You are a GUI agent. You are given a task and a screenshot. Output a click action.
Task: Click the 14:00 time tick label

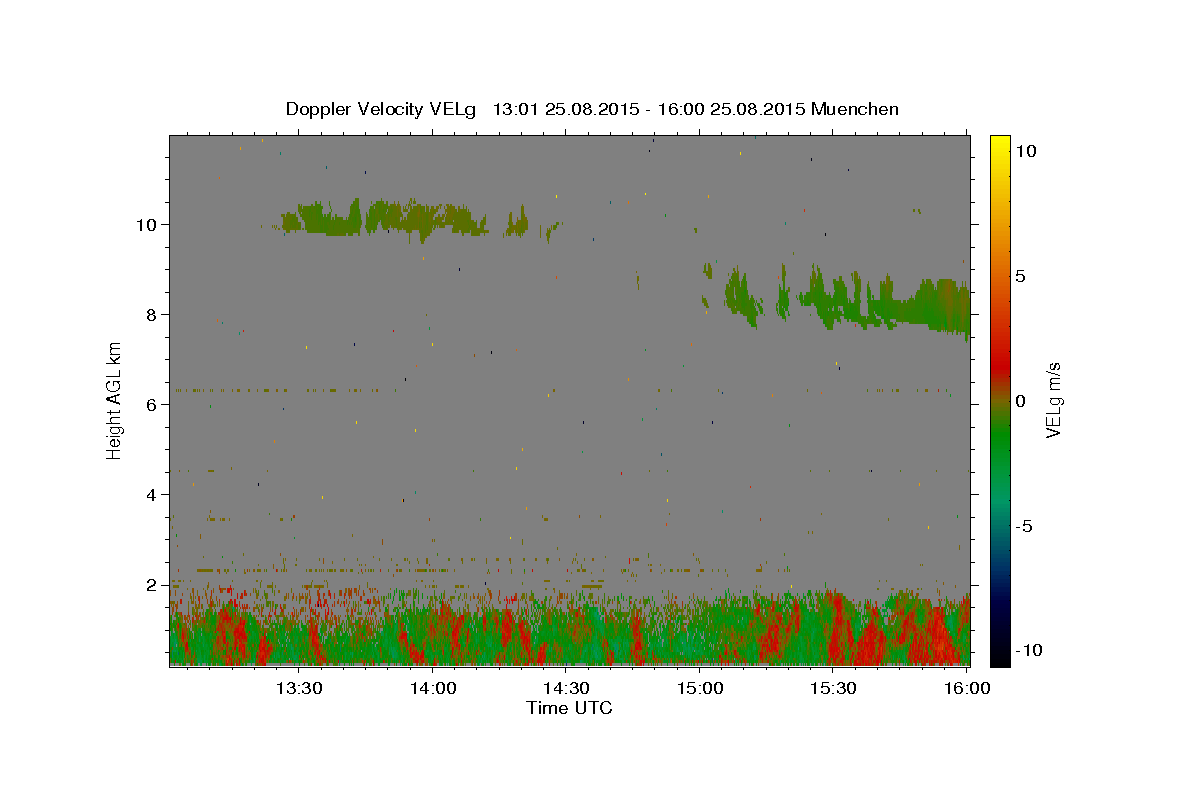(433, 688)
